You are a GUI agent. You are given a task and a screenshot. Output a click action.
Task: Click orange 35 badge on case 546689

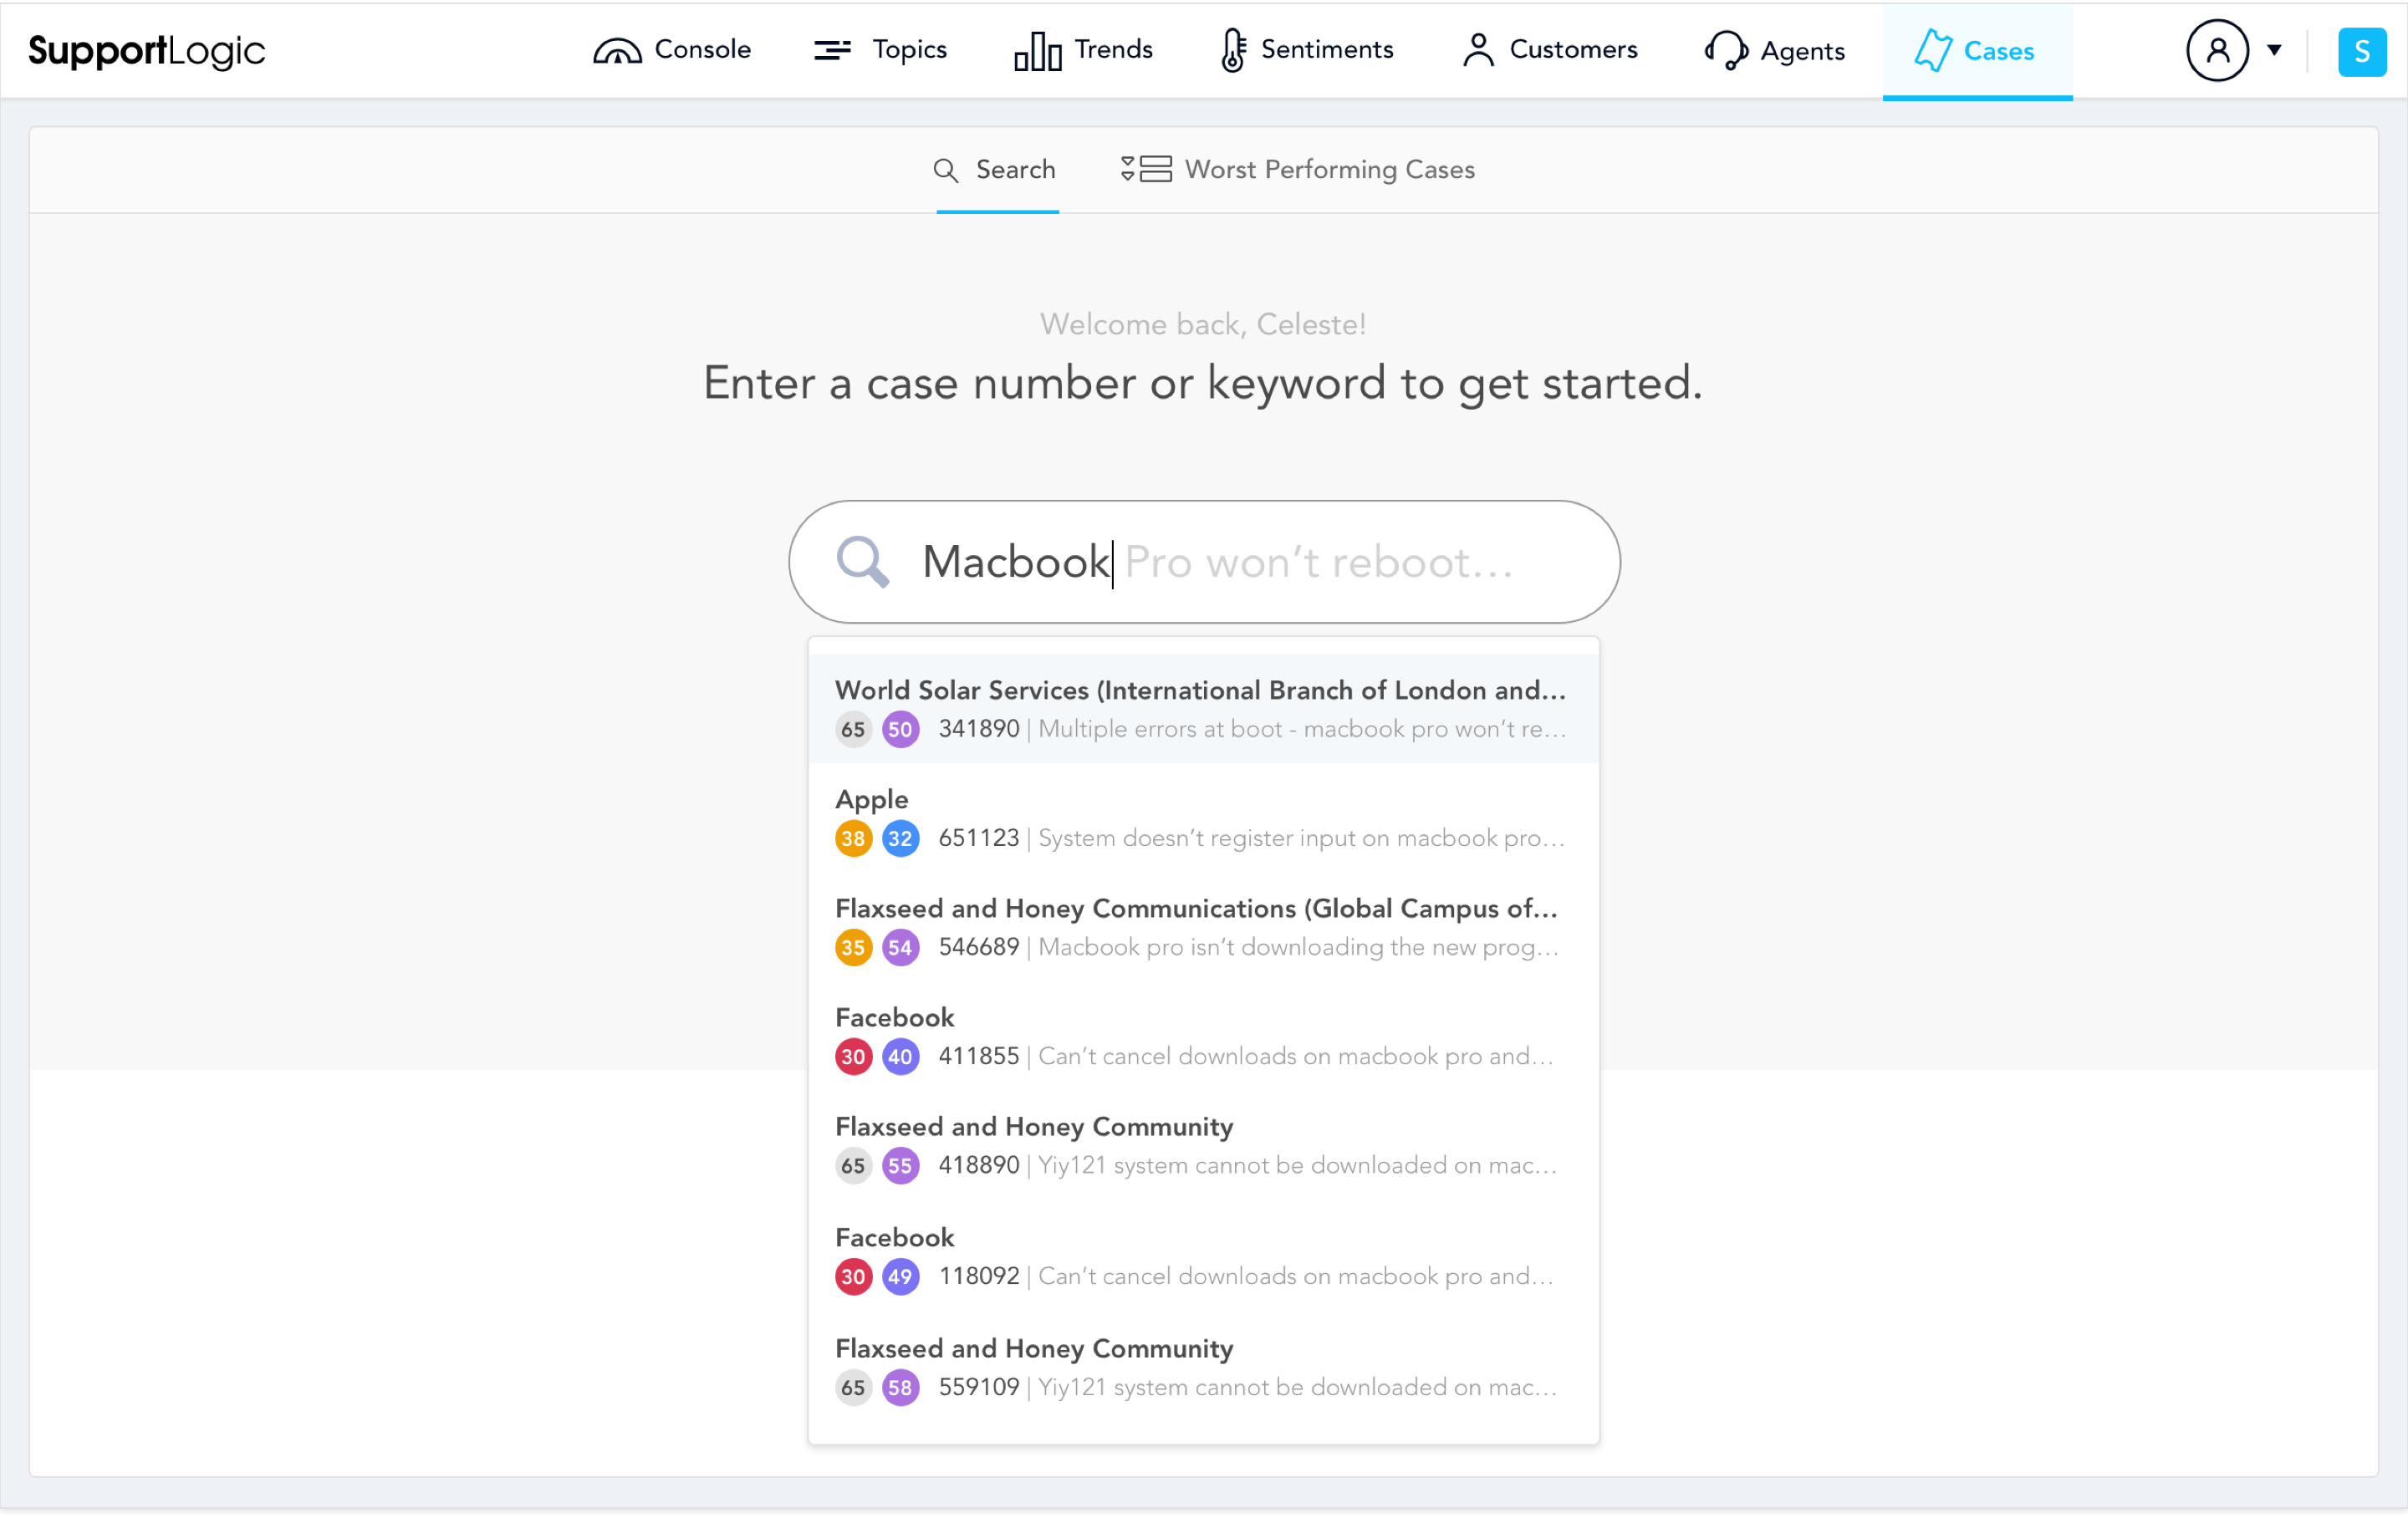(853, 947)
